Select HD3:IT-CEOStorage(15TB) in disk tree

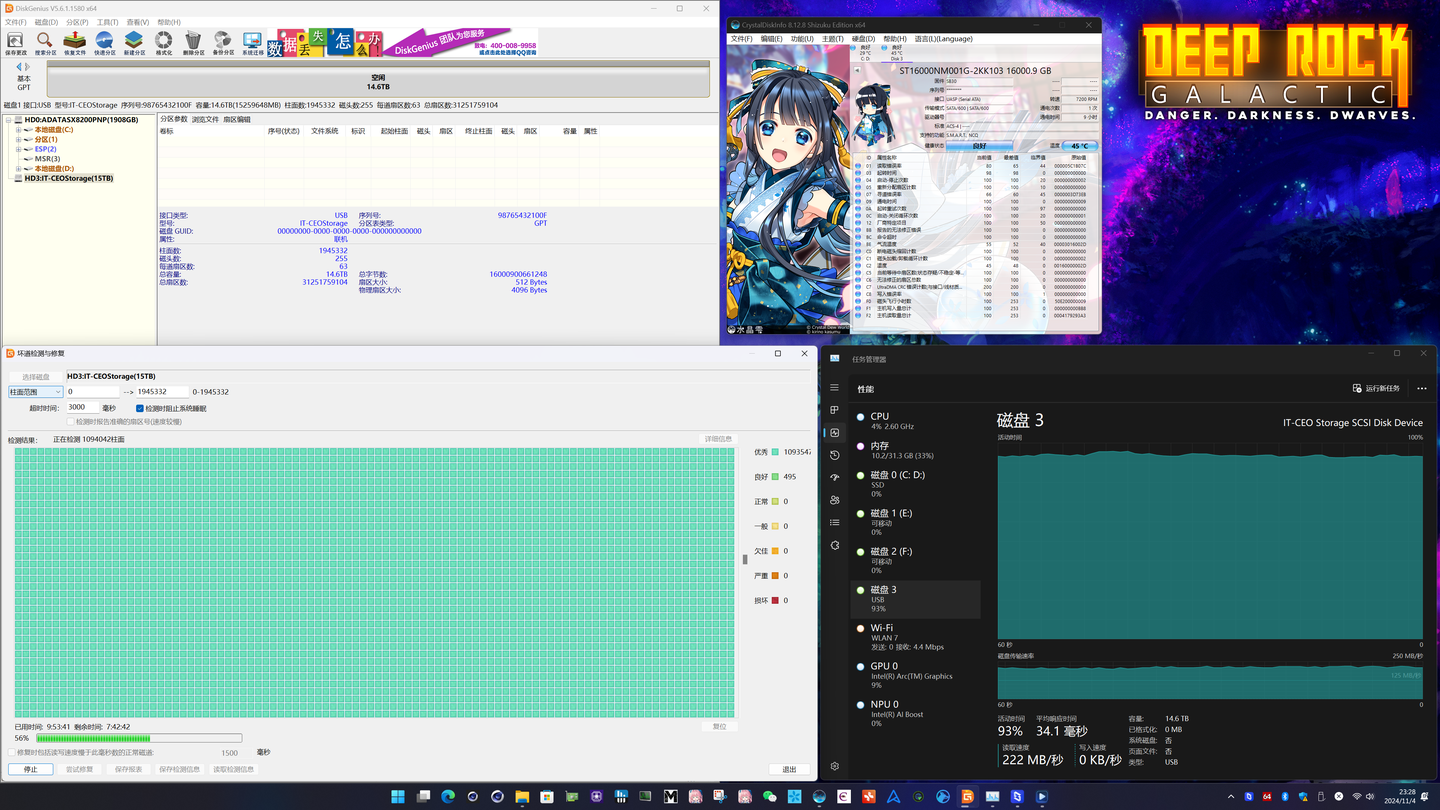[x=69, y=179]
